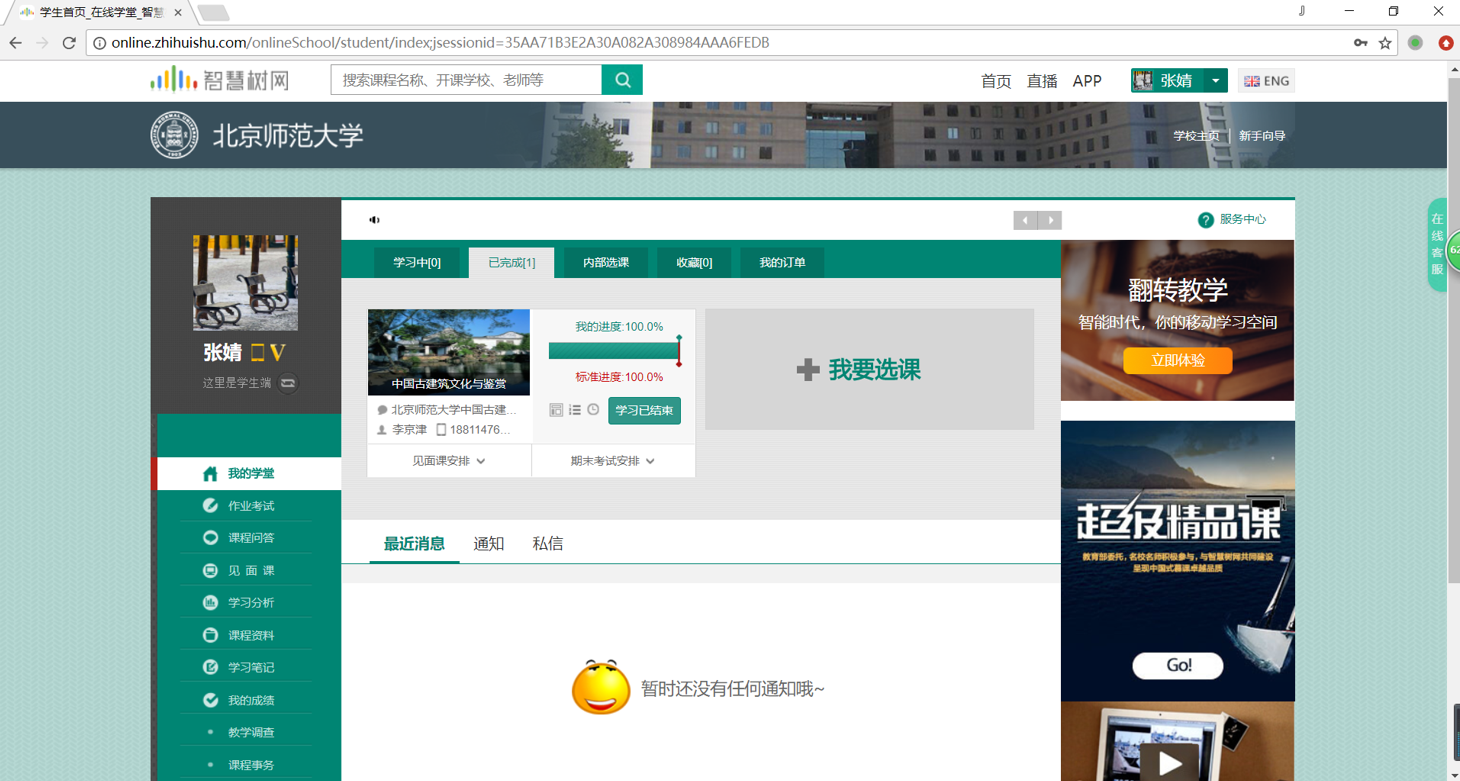Click the plus icon in 我要选课

click(x=808, y=370)
